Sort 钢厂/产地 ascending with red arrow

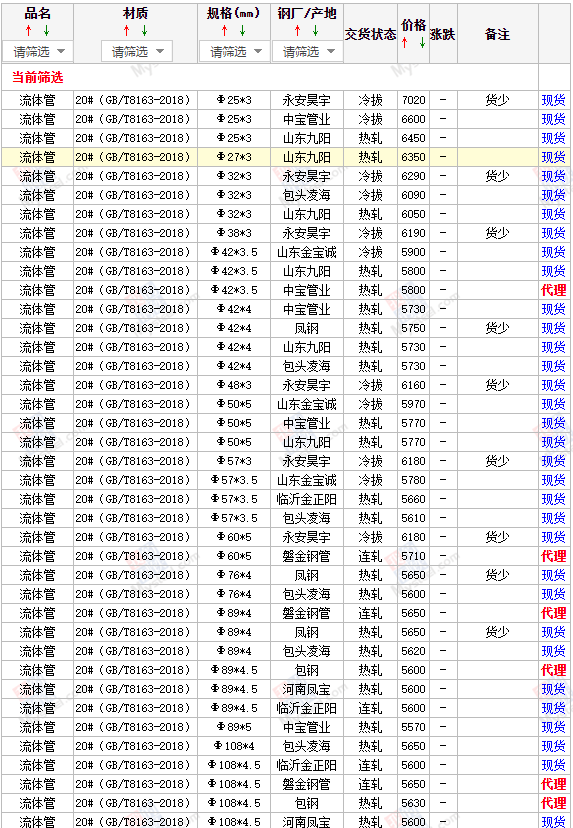[298, 31]
